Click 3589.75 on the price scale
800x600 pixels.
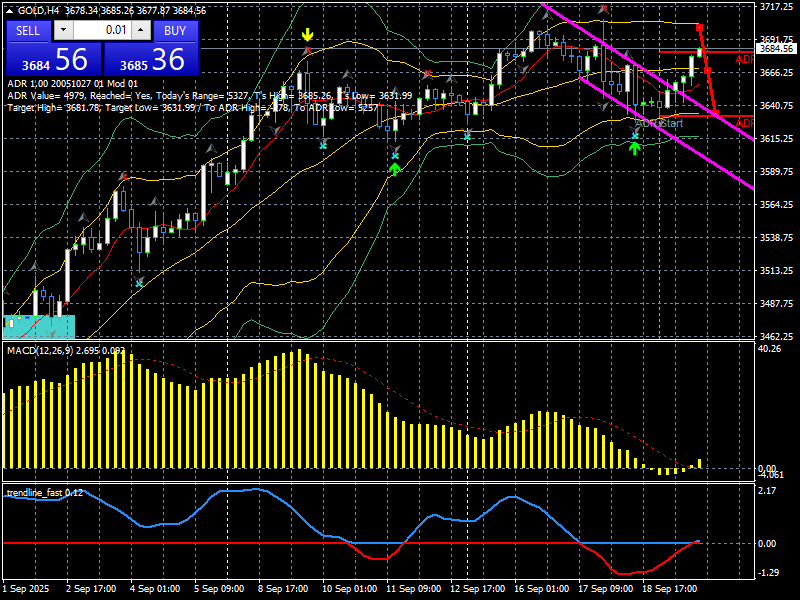click(776, 171)
